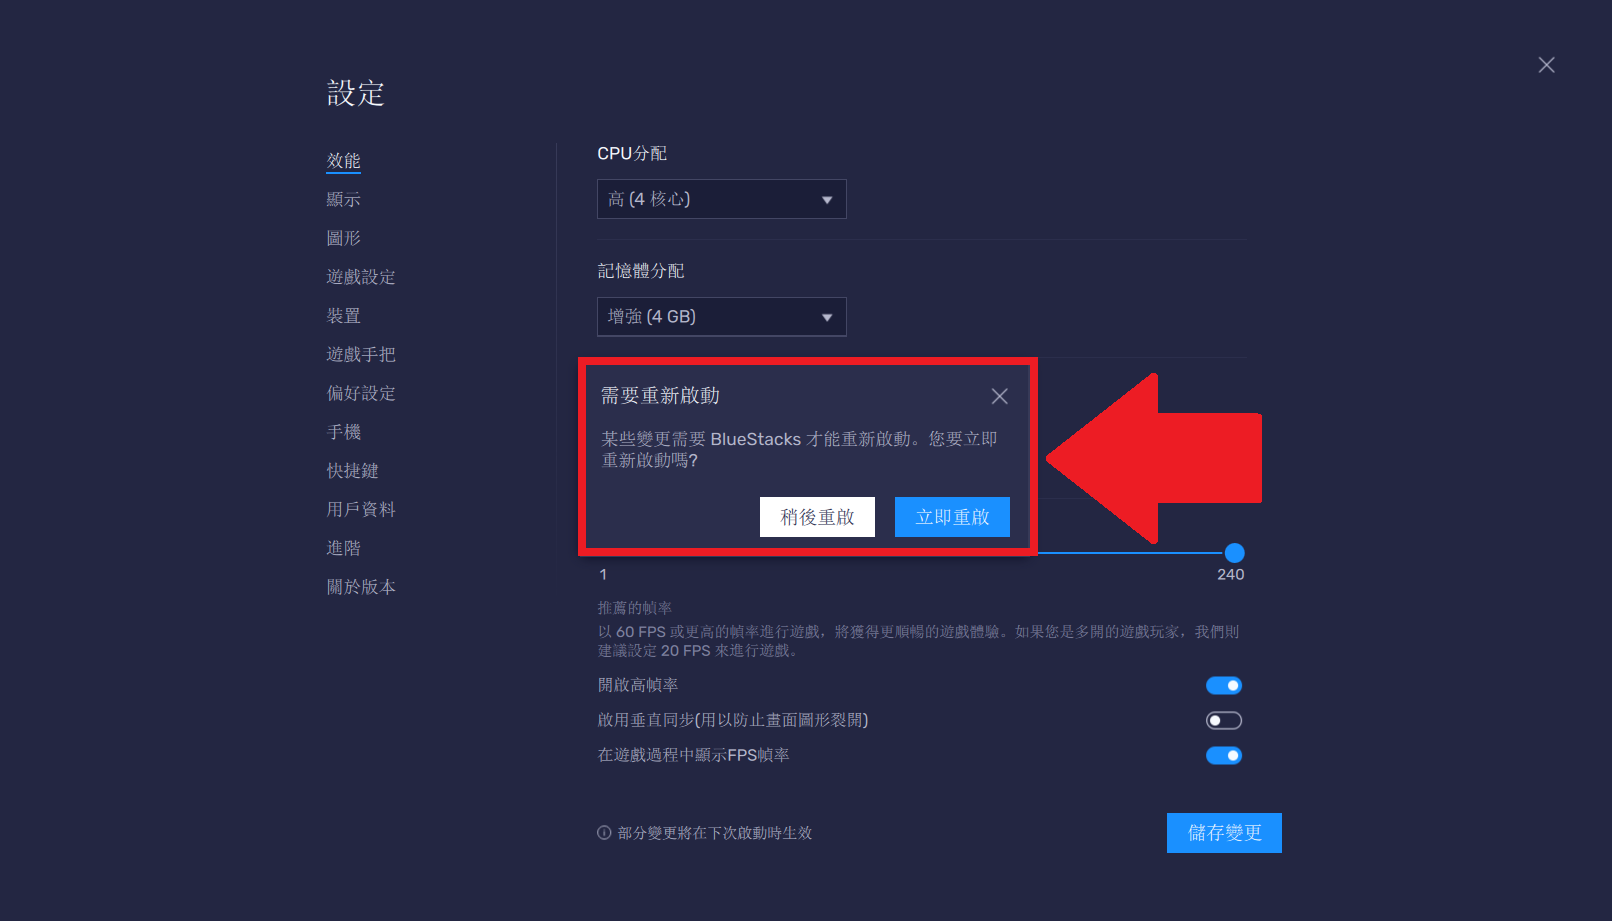This screenshot has height=921, width=1612.
Task: Go to the 用戶資料 tab
Action: point(361,510)
